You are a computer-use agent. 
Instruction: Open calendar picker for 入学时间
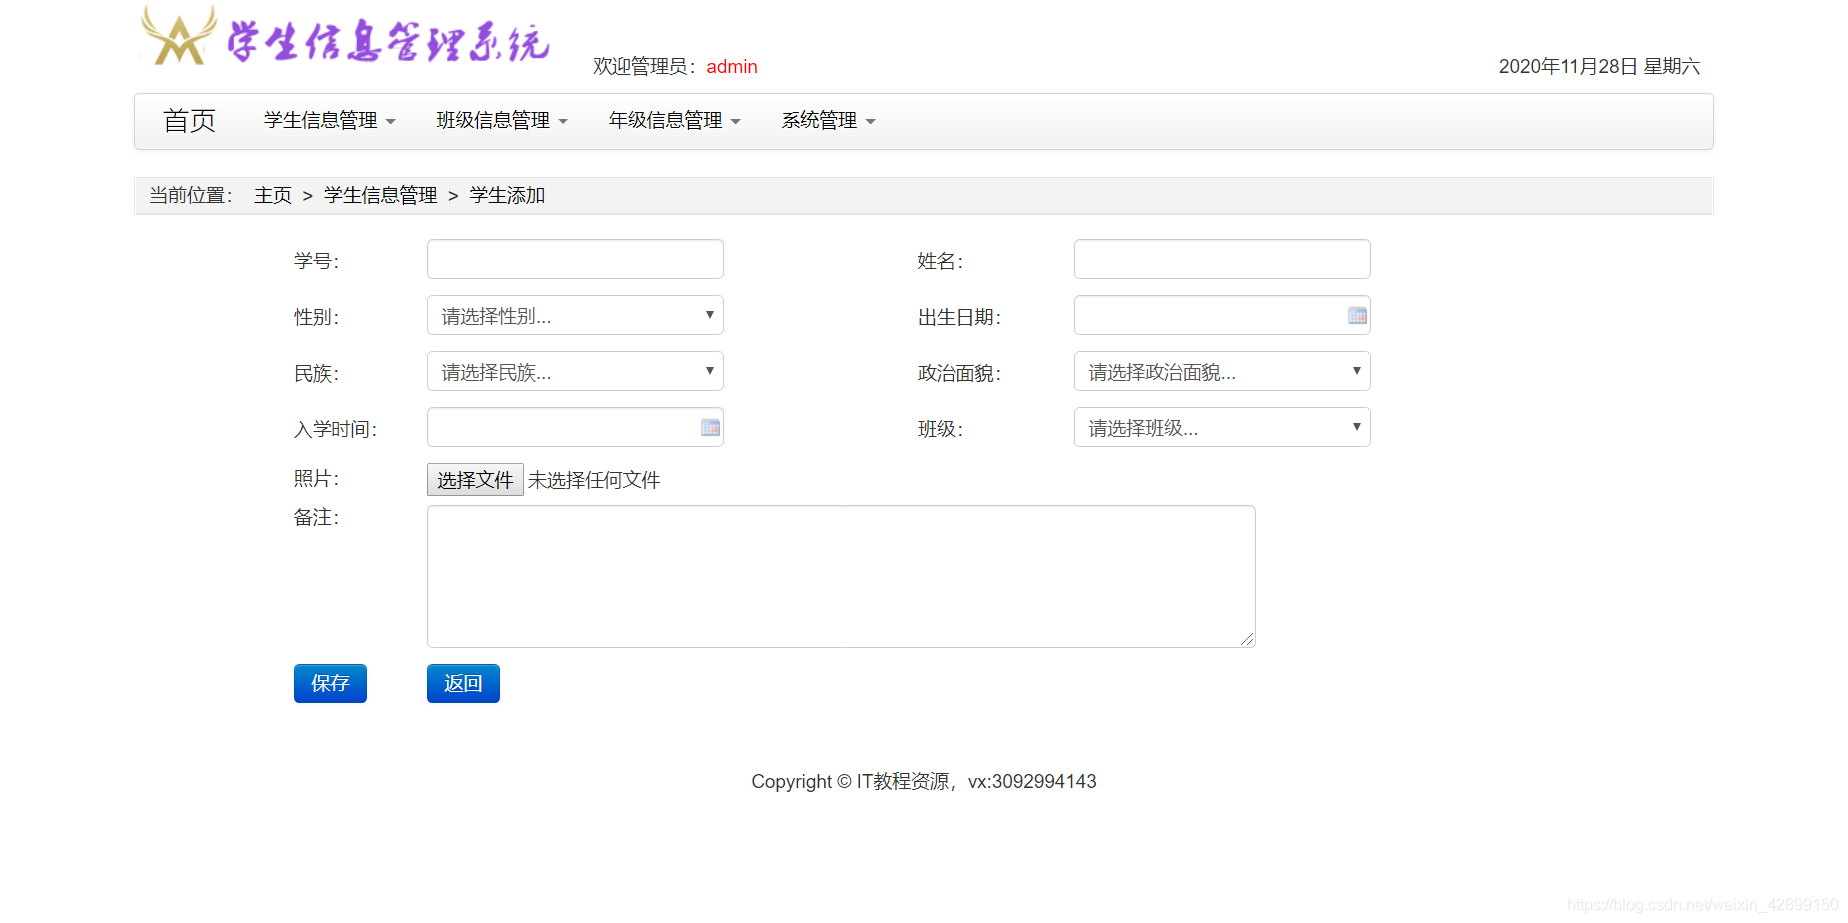coord(710,428)
